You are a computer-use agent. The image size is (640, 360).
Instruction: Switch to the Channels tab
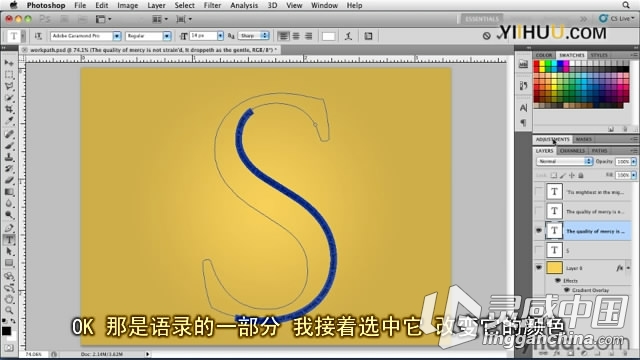point(572,151)
